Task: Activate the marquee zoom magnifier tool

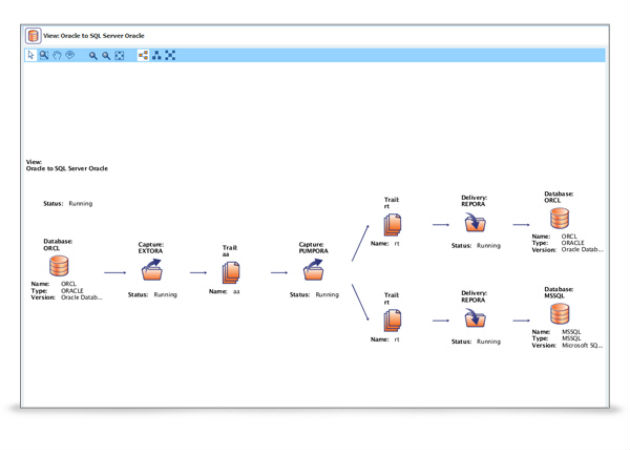Action: tap(44, 56)
